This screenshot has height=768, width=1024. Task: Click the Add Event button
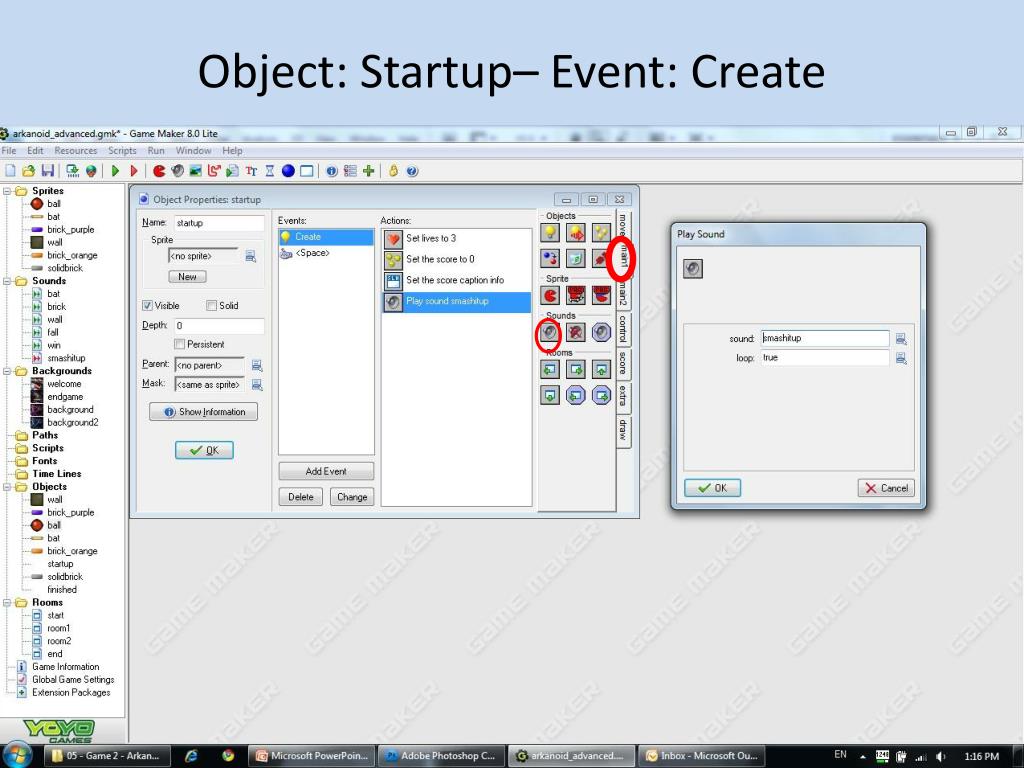(x=326, y=471)
